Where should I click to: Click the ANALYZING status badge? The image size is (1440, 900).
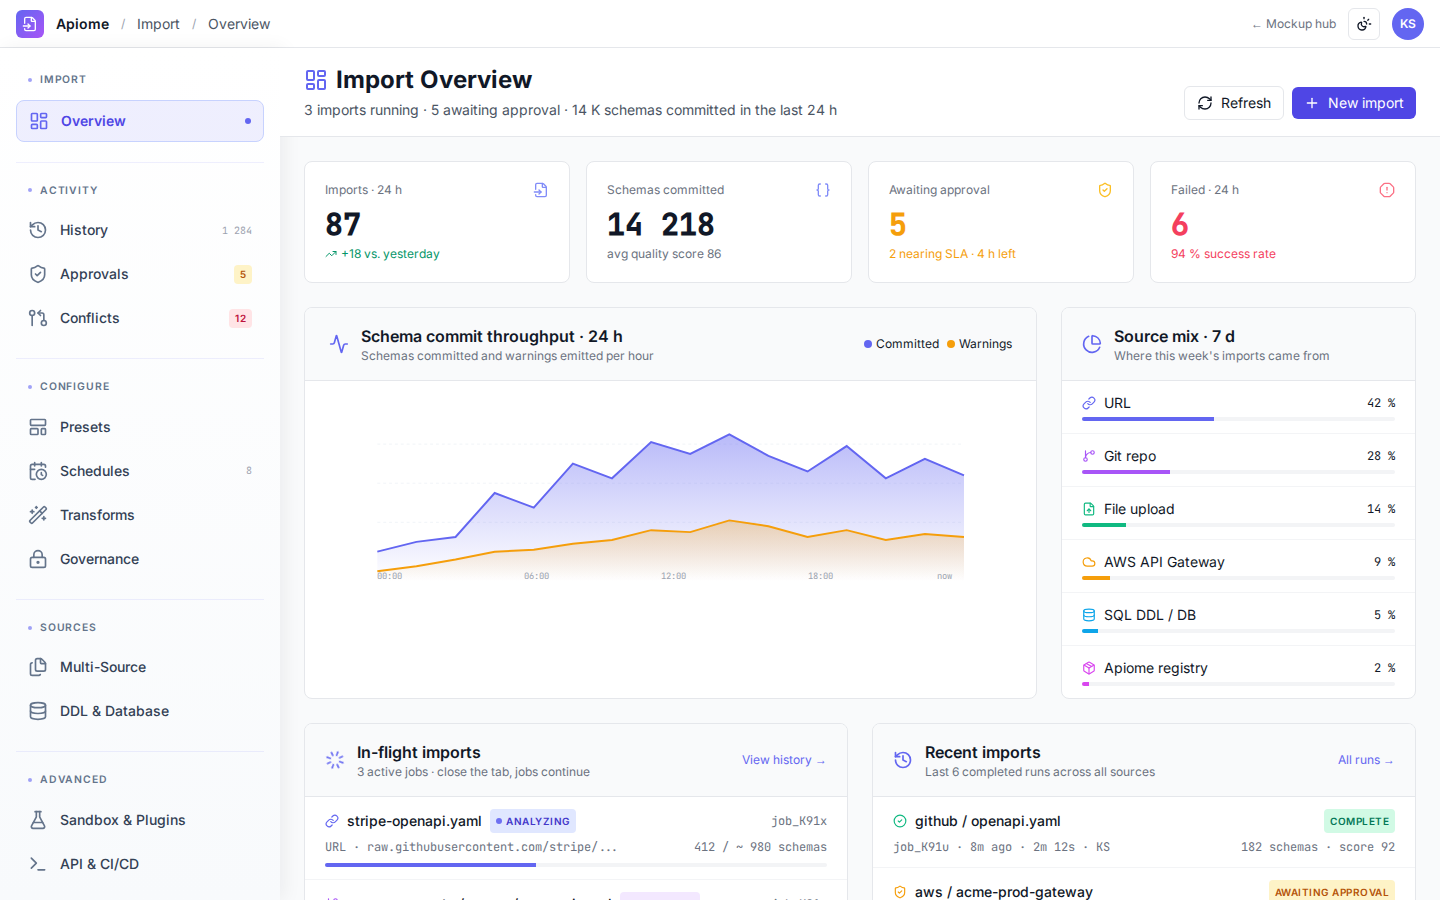click(x=533, y=821)
